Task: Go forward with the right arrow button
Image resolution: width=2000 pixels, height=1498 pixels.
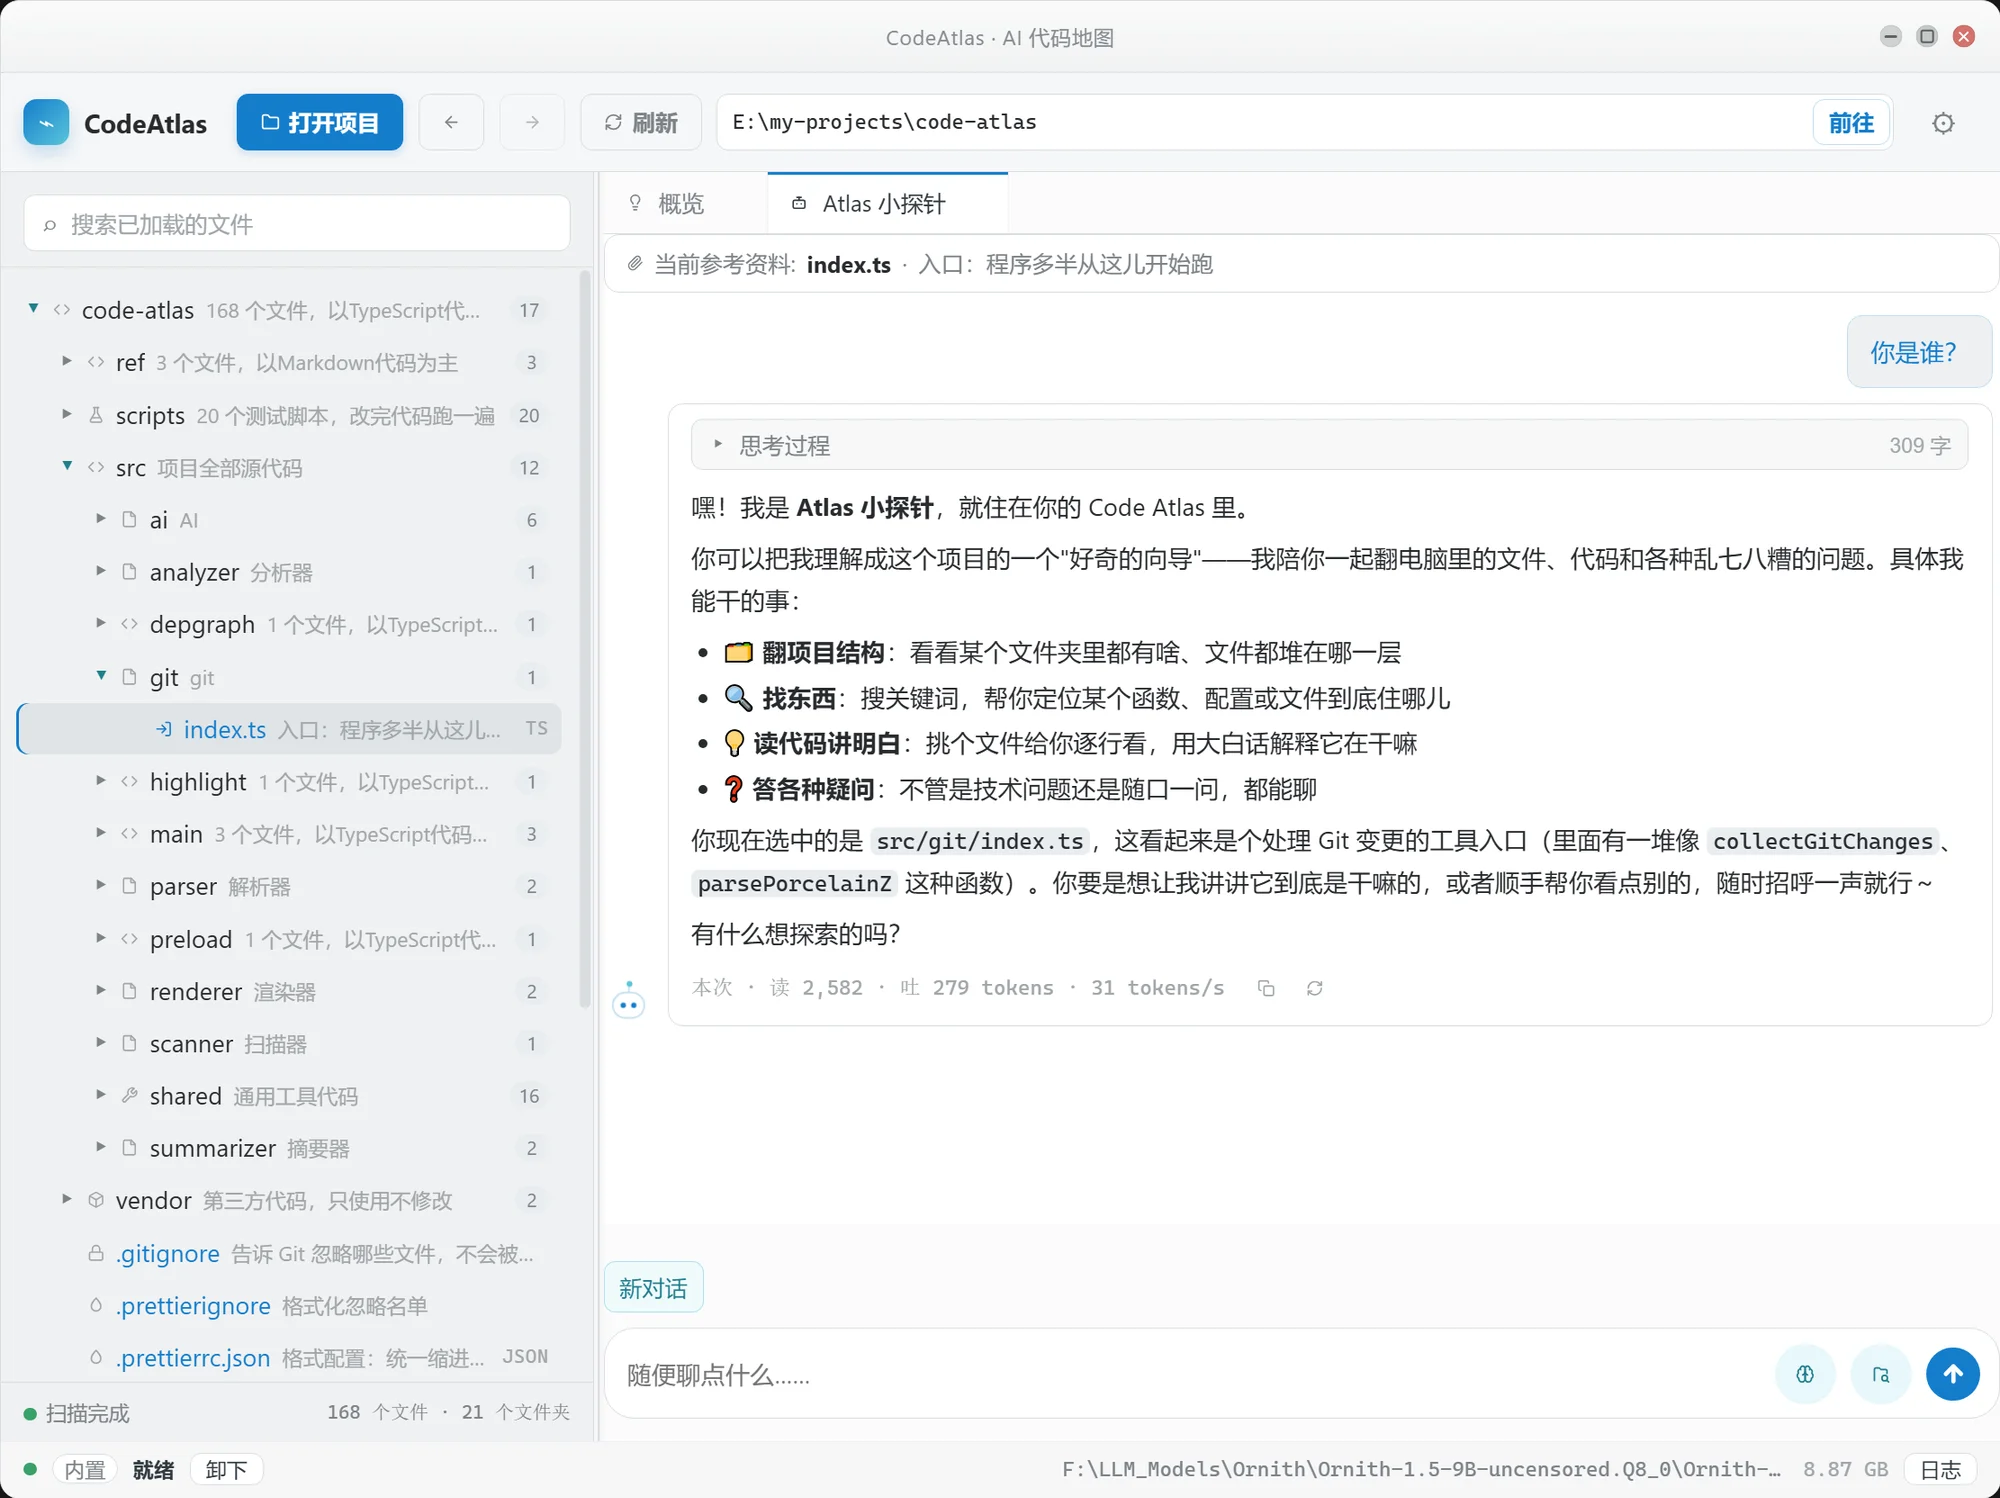Action: pos(532,122)
